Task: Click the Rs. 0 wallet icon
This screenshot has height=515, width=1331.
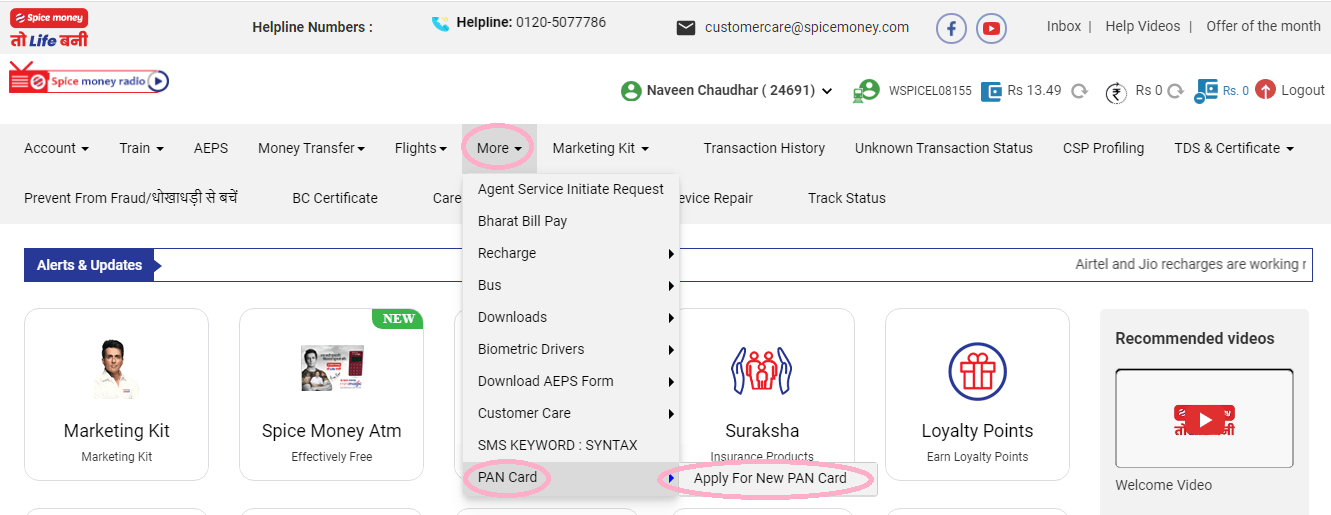Action: [1207, 91]
